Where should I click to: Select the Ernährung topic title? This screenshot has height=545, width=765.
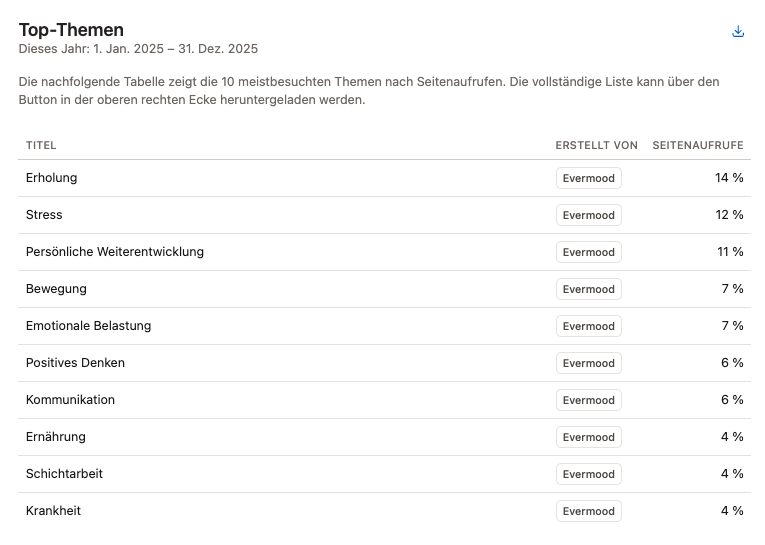click(56, 437)
